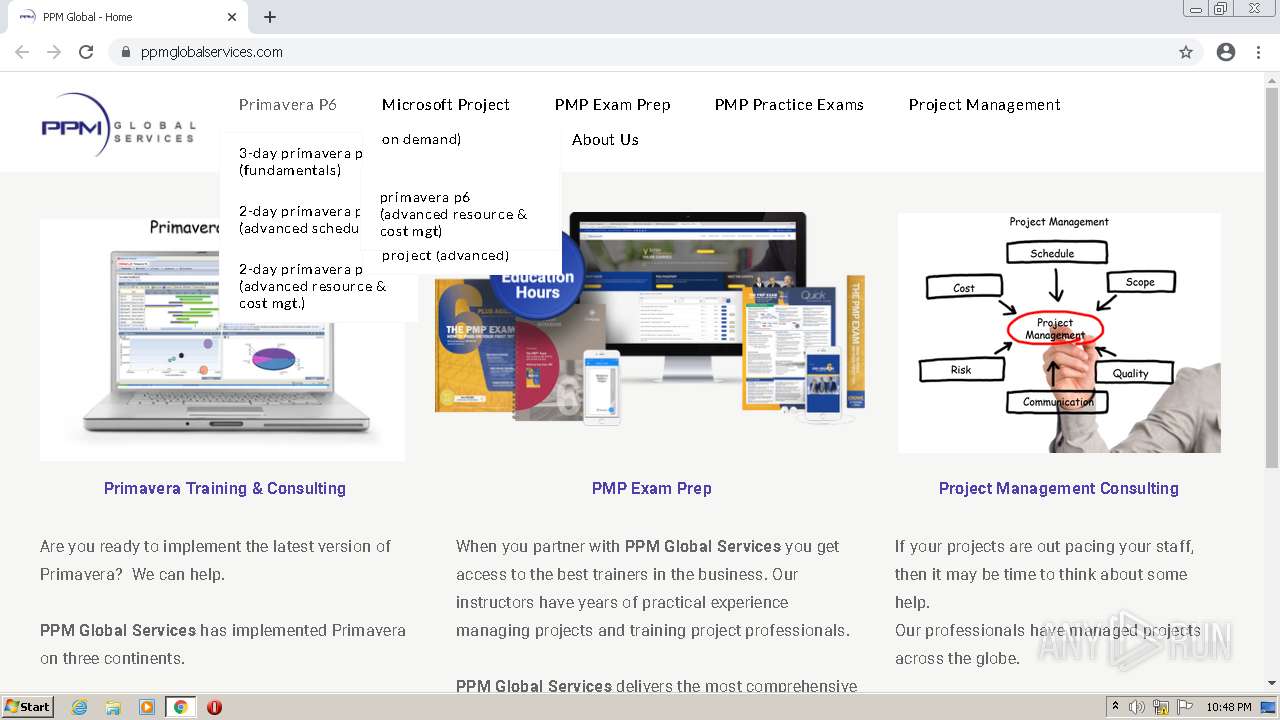This screenshot has width=1280, height=720.
Task: Click the 'PPM Global Services delivers' paragraph text
Action: 656,686
